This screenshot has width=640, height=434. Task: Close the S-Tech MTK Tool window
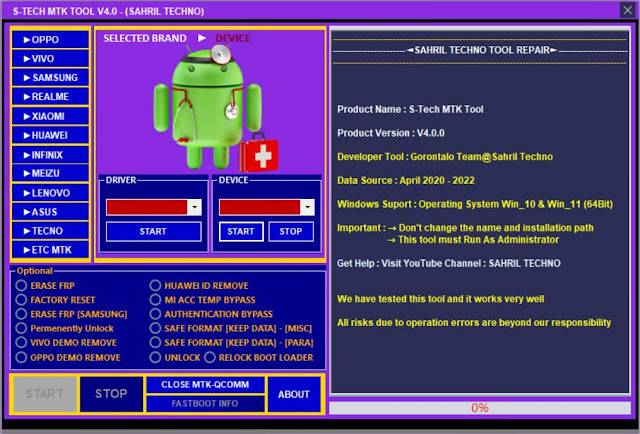point(627,10)
